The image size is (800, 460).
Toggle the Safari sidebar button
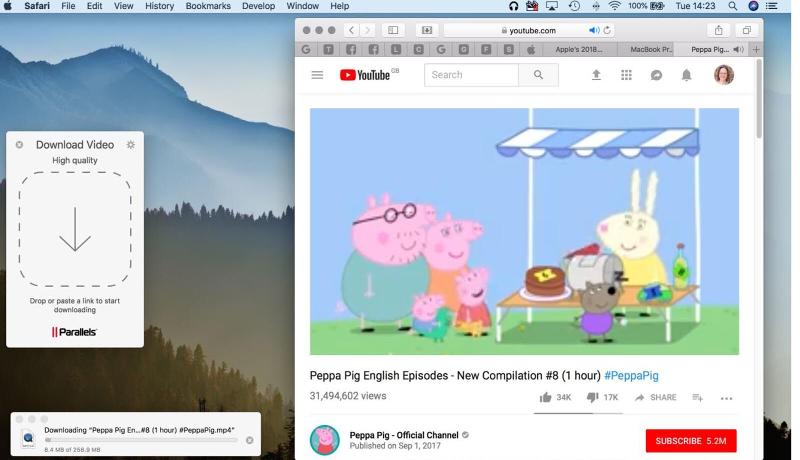point(393,30)
